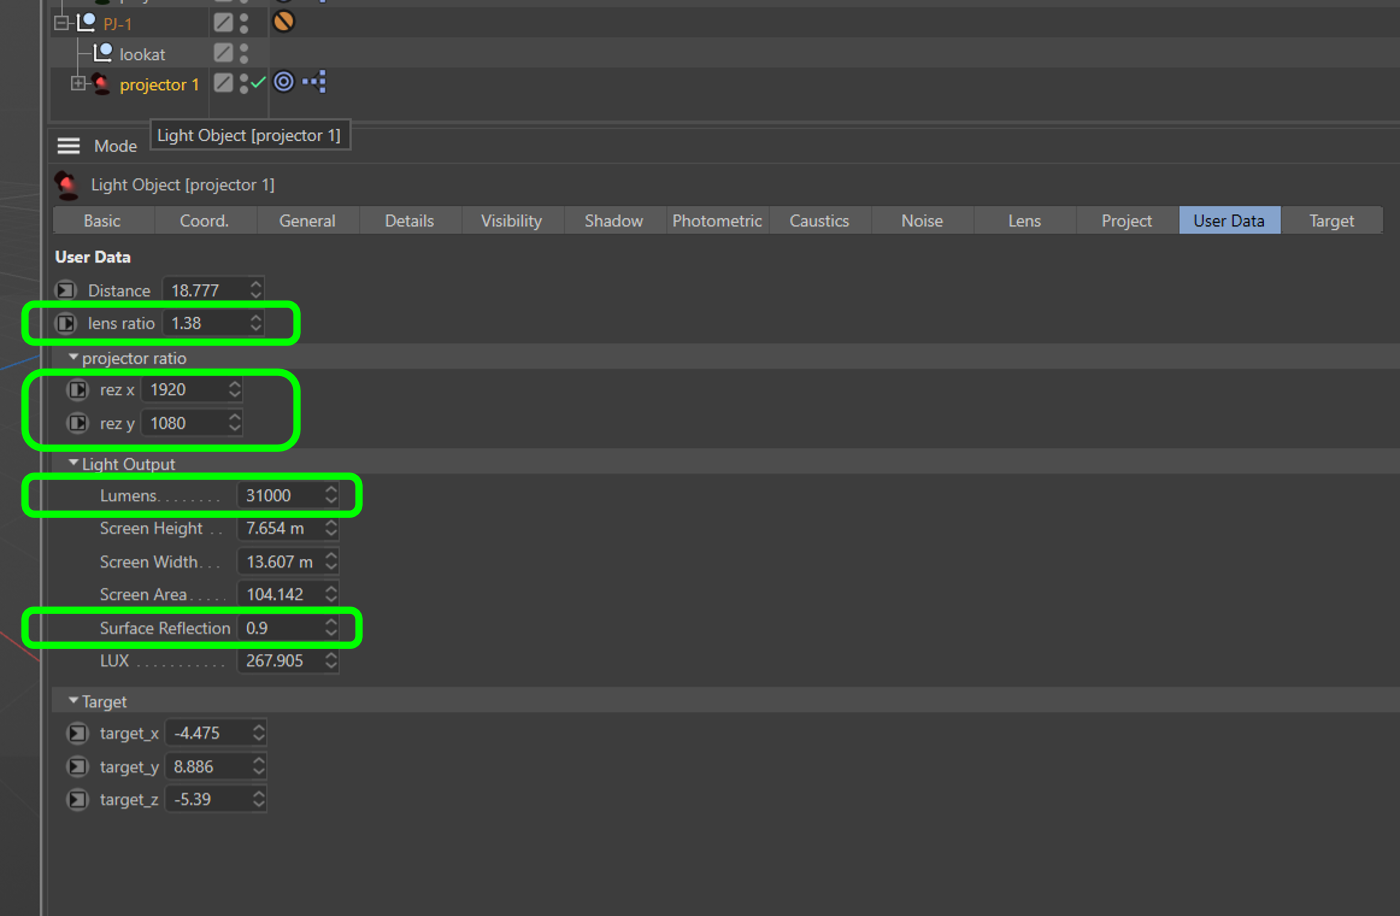Click the orange Protection tag on PJ-1
This screenshot has width=1400, height=916.
pyautogui.click(x=284, y=21)
